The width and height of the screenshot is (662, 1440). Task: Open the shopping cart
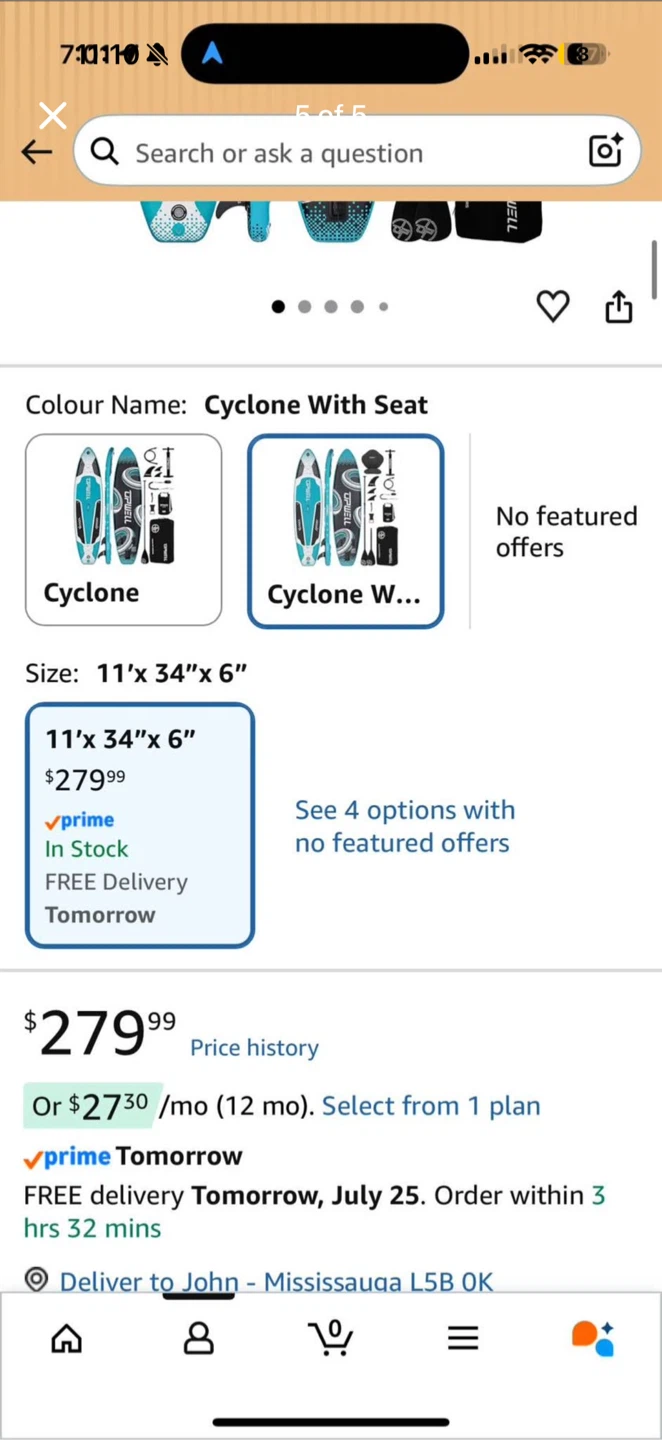pos(331,1337)
